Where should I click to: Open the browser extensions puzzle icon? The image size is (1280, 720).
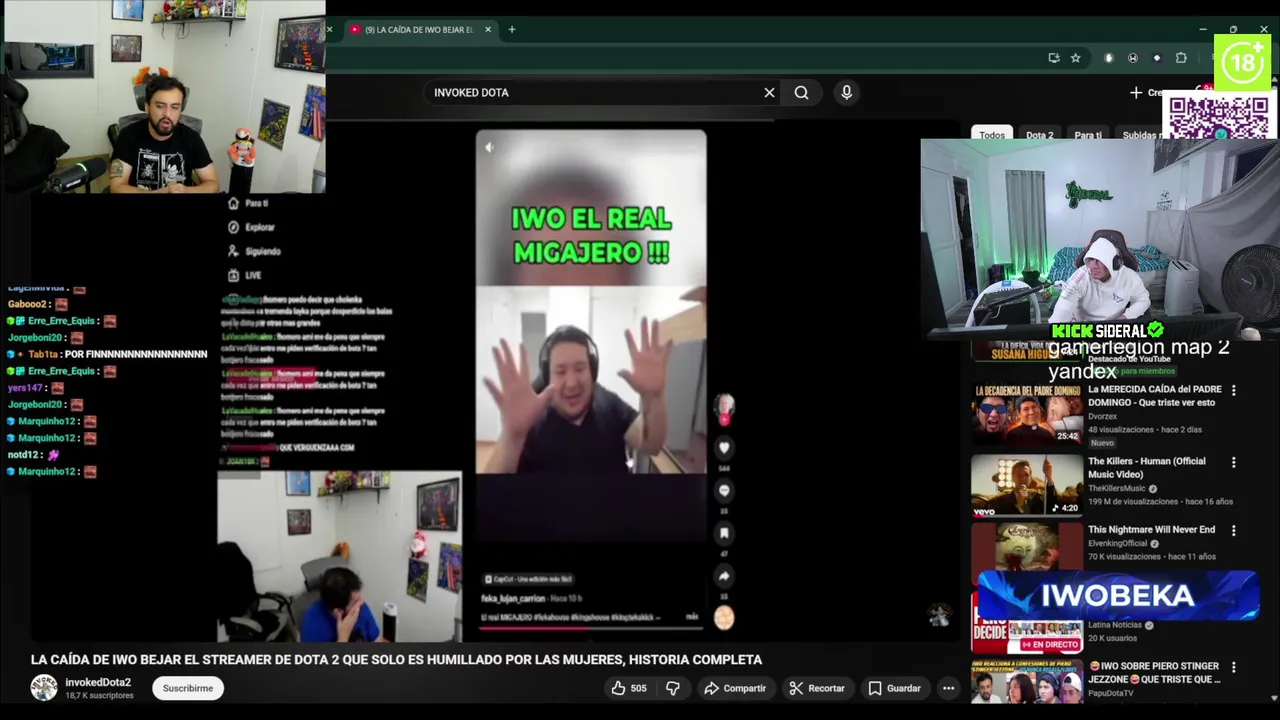pyautogui.click(x=1181, y=58)
